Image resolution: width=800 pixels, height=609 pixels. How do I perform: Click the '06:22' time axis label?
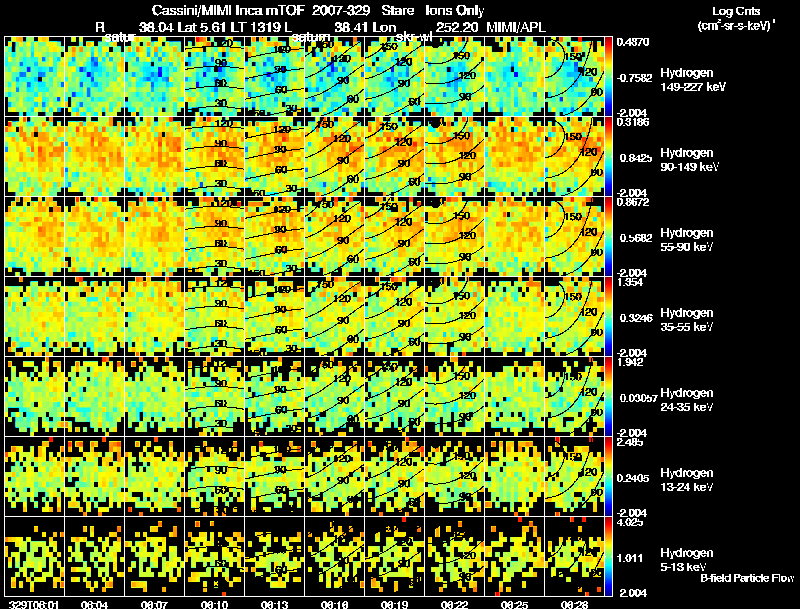tap(454, 604)
